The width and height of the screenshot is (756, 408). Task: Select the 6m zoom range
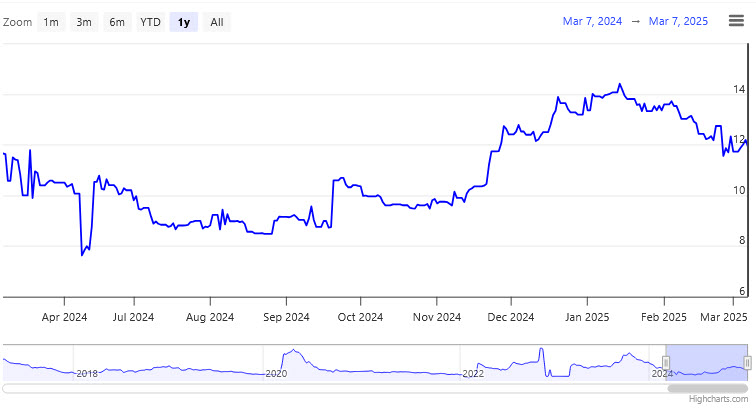point(117,22)
